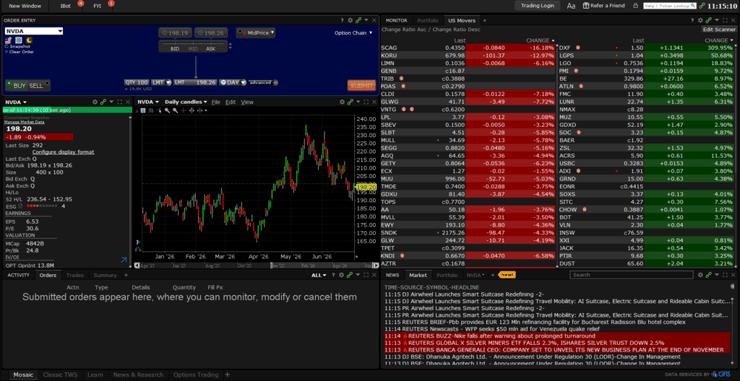The width and height of the screenshot is (740, 381).
Task: Click the orange SUBMIT button
Action: coord(362,85)
